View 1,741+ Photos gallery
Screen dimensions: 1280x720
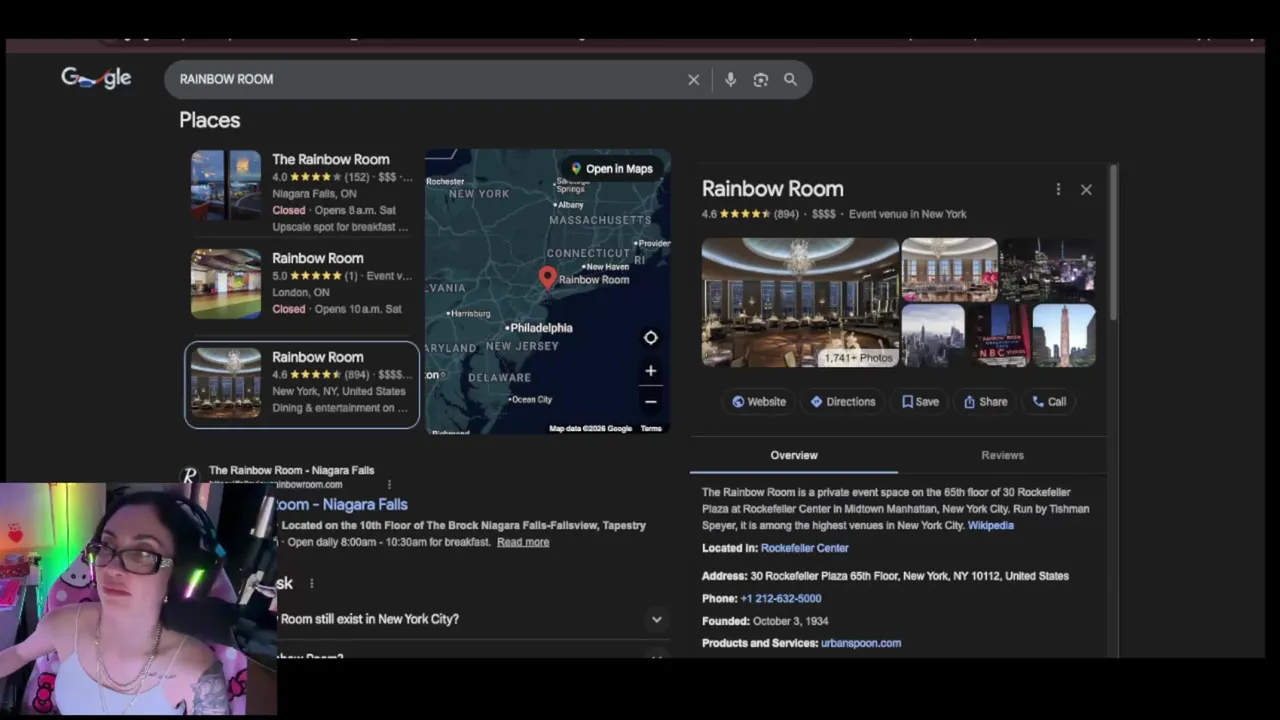[858, 358]
